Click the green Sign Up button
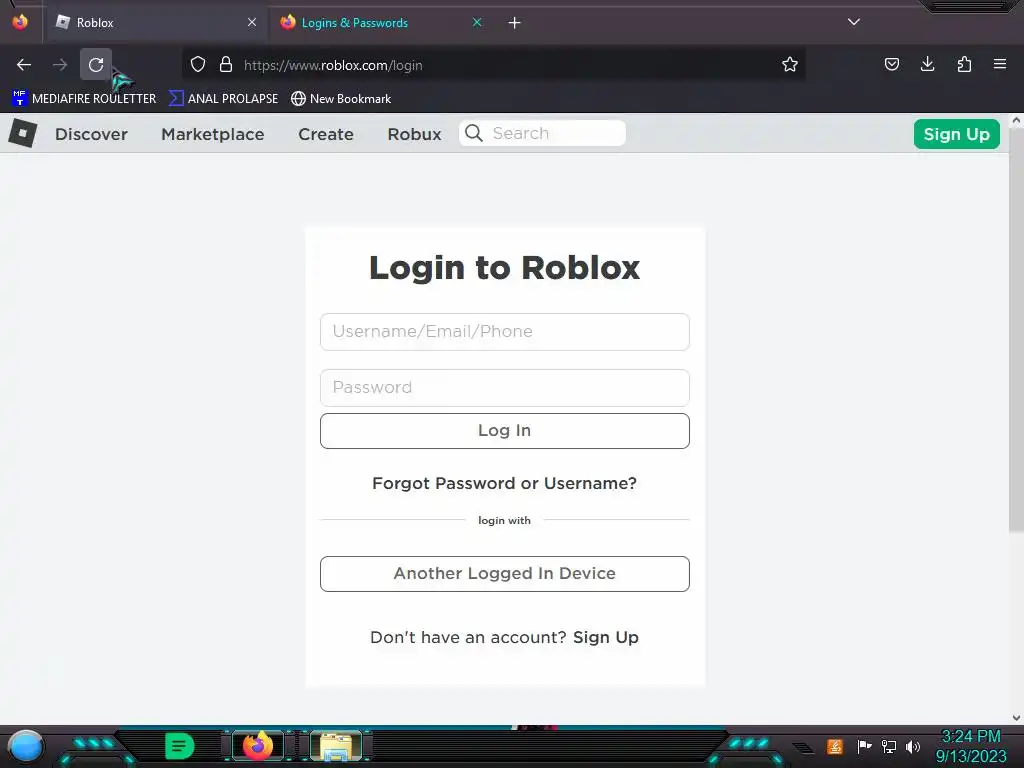Image resolution: width=1024 pixels, height=768 pixels. (957, 134)
